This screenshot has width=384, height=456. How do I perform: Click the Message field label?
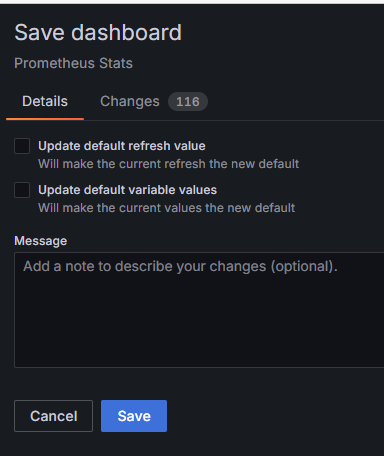click(41, 241)
